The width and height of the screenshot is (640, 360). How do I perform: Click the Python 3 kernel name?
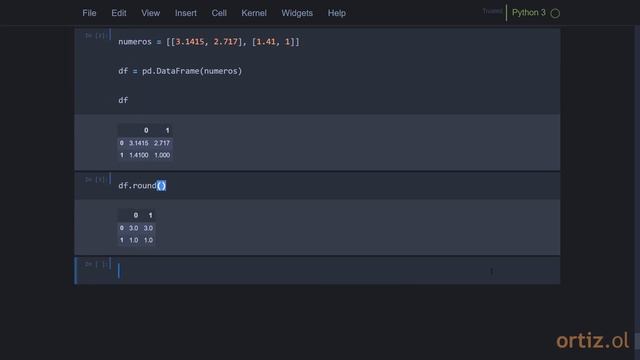(529, 13)
